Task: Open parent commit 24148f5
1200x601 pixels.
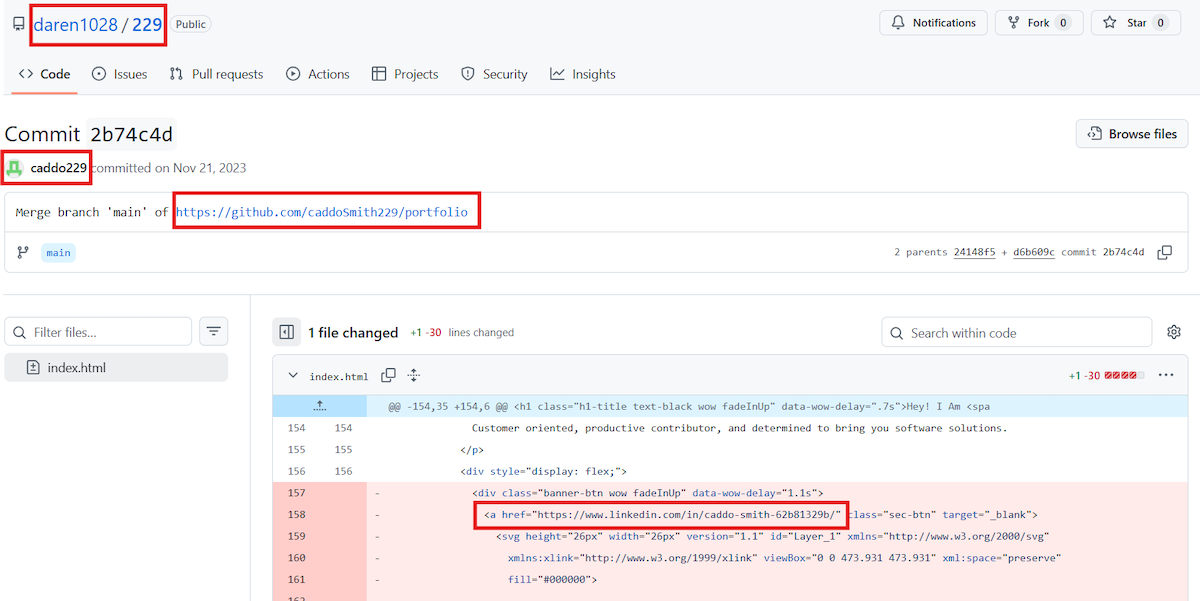Action: (x=974, y=253)
